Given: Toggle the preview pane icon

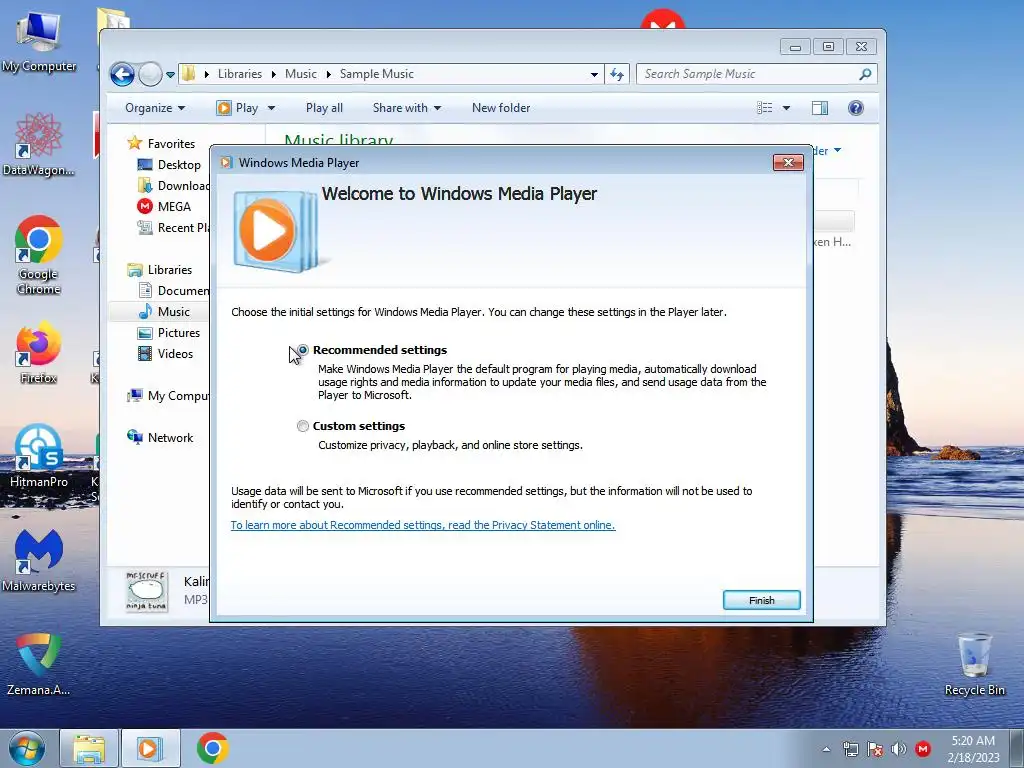Looking at the screenshot, I should click(x=820, y=108).
